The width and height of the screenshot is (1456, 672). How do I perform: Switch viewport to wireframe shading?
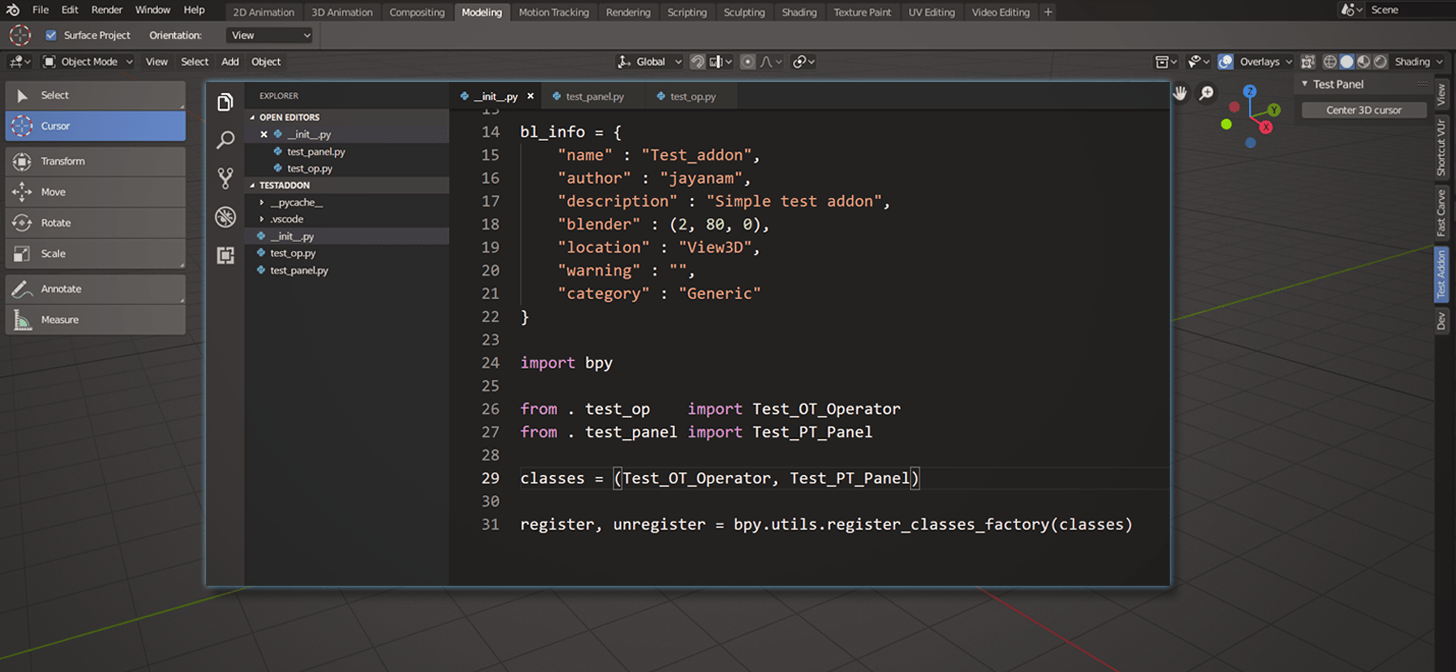1332,61
